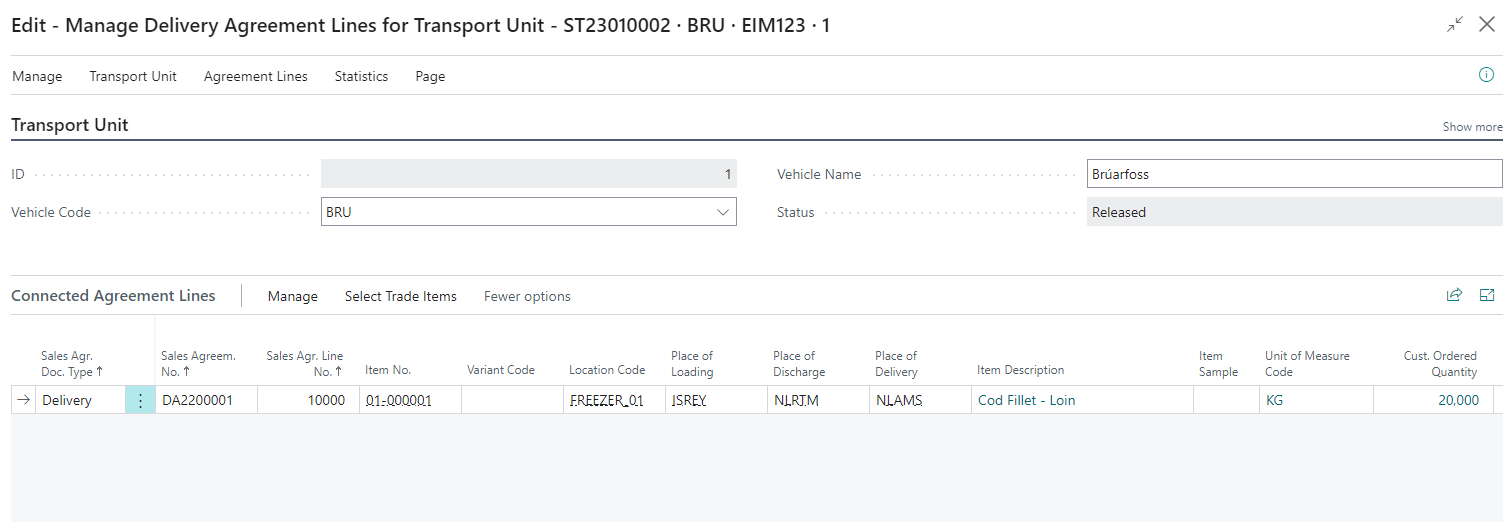1504x522 pixels.
Task: Click the Vehicle Name input field
Action: [1294, 174]
